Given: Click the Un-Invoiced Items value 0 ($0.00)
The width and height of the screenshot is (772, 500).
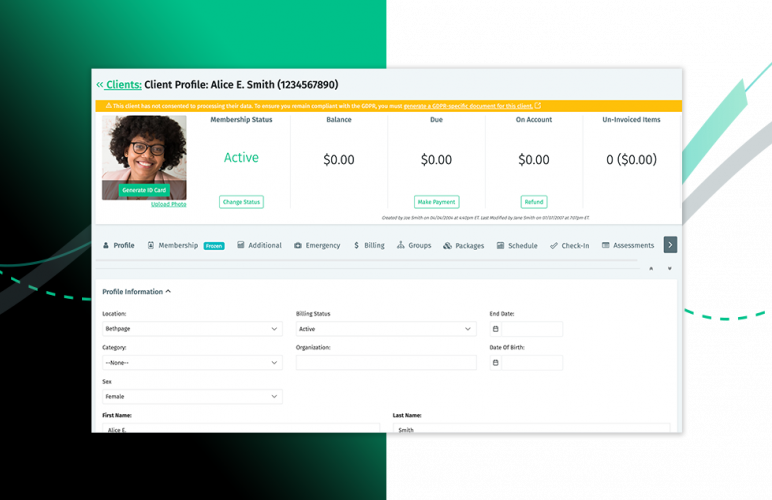Looking at the screenshot, I should pyautogui.click(x=631, y=159).
